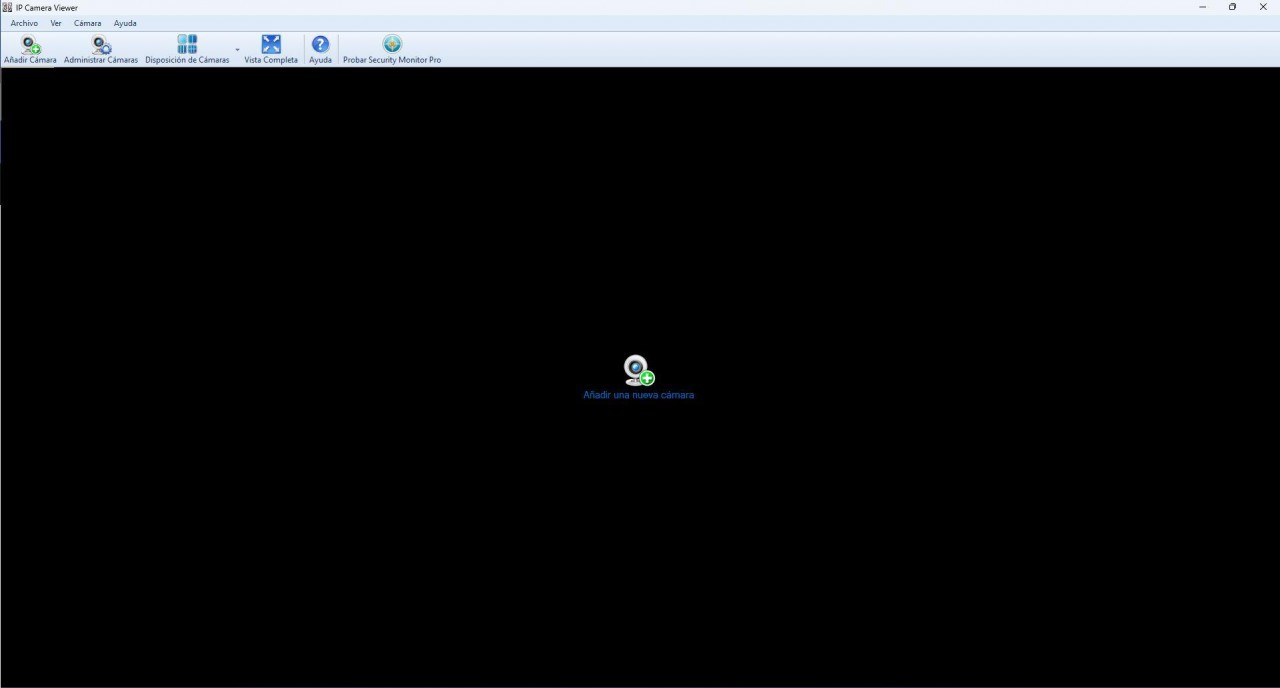The width and height of the screenshot is (1280, 688).
Task: Open the Ayuda menu in the menu bar
Action: [125, 23]
